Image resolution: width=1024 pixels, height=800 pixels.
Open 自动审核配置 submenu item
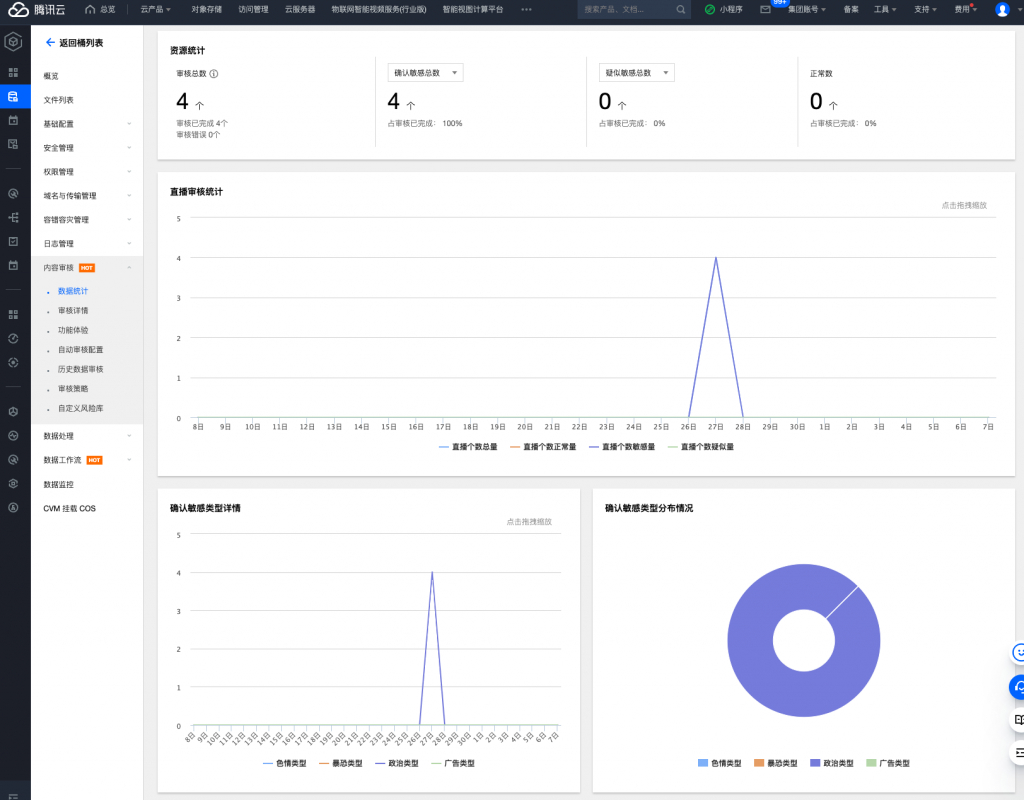(x=80, y=350)
